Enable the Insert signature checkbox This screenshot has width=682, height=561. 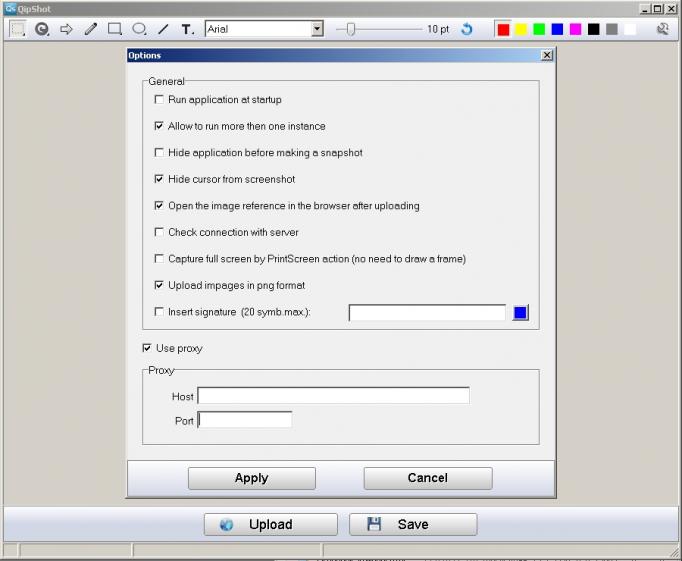coord(159,312)
